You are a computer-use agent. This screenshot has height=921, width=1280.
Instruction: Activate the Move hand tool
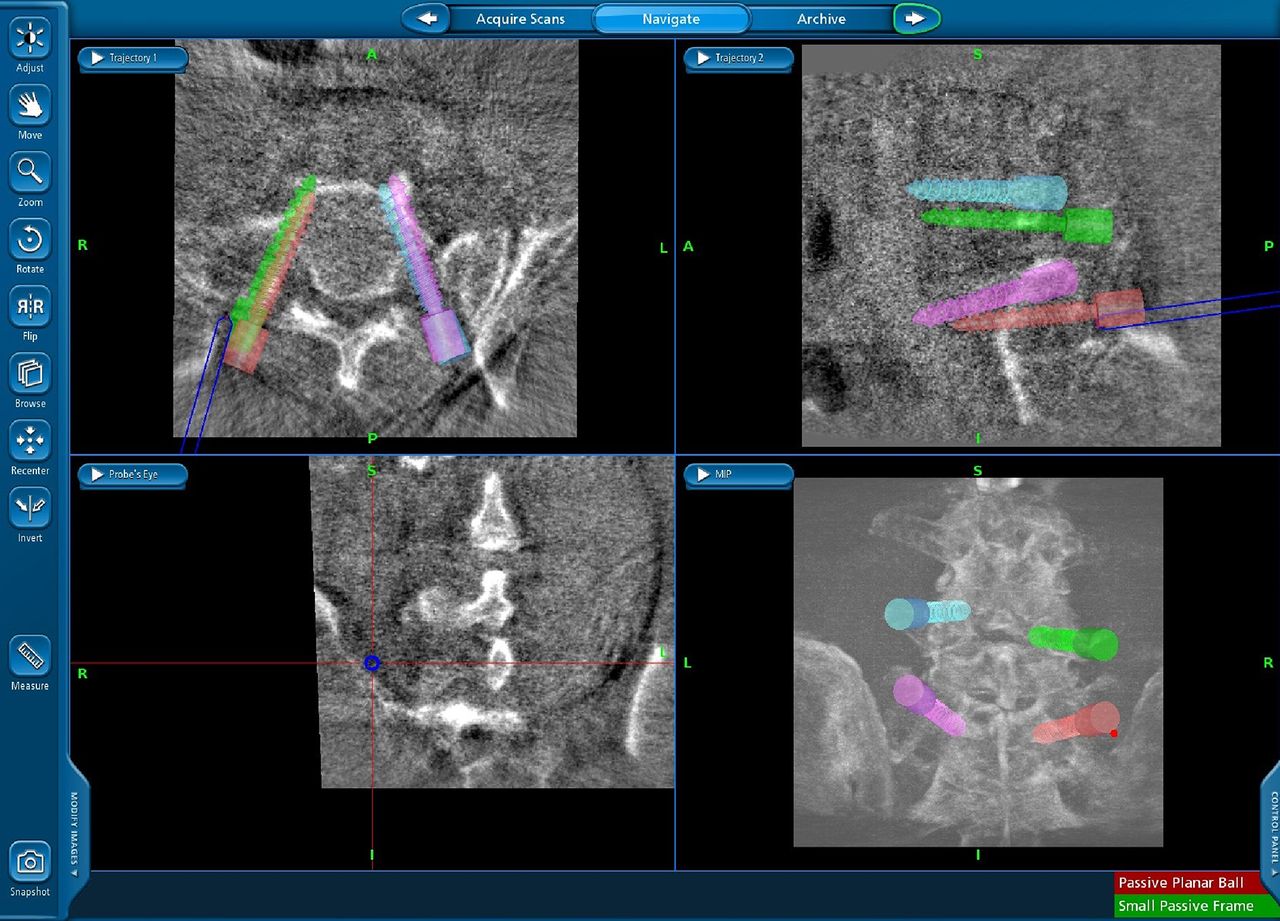click(x=30, y=106)
